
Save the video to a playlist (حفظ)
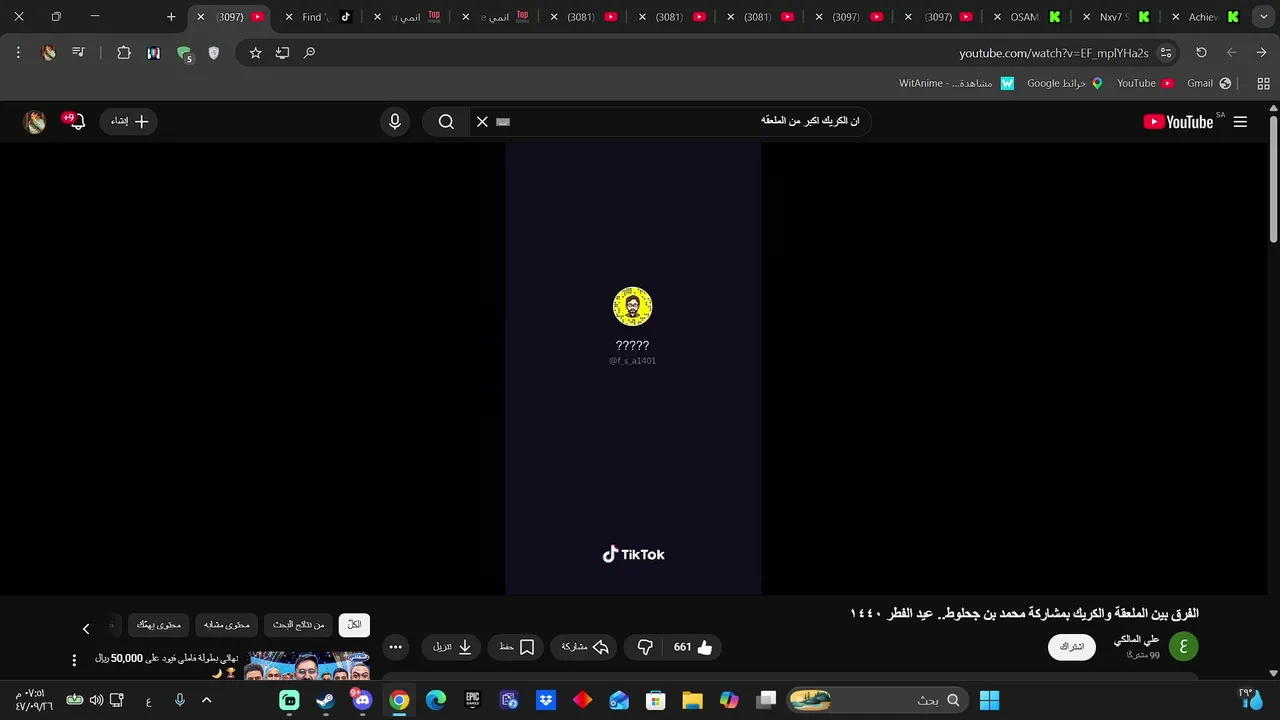[x=517, y=647]
